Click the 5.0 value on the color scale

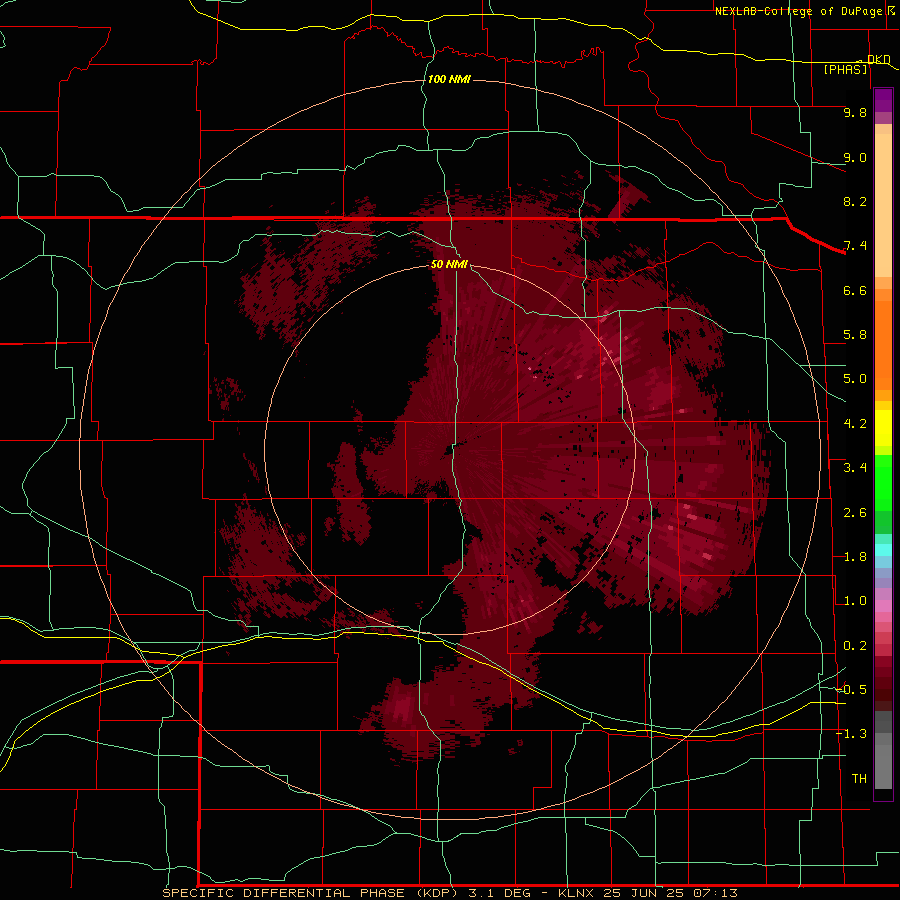tap(855, 379)
